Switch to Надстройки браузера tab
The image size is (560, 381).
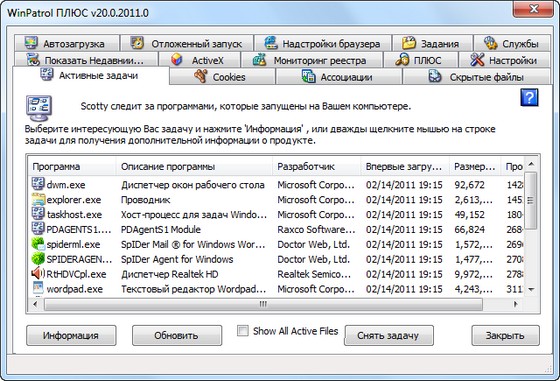pos(323,44)
